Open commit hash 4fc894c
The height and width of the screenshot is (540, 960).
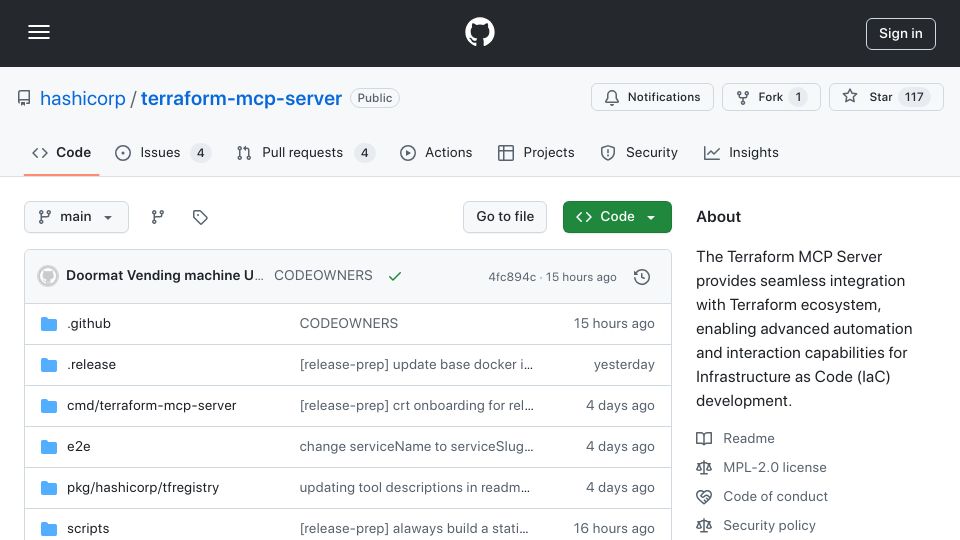click(x=512, y=277)
